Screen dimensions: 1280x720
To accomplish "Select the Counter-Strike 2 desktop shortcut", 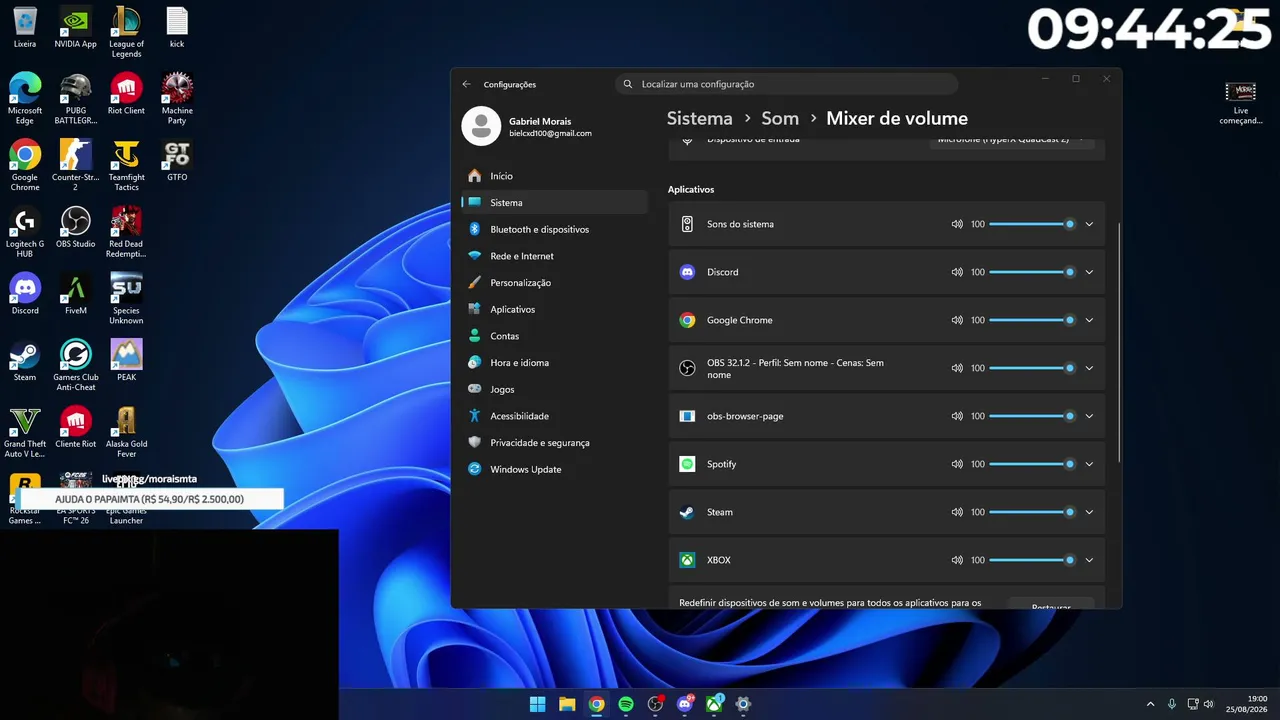I will [76, 166].
